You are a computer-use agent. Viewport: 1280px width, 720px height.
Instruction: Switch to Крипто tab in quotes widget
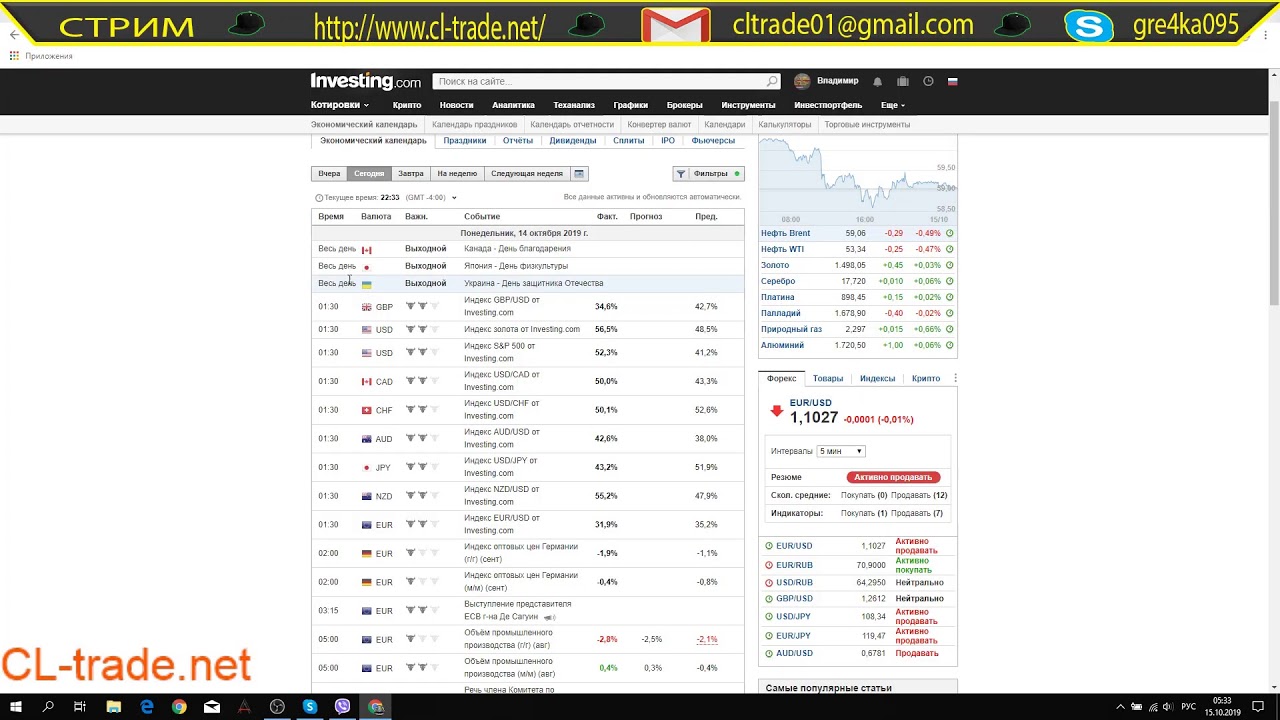tap(926, 378)
